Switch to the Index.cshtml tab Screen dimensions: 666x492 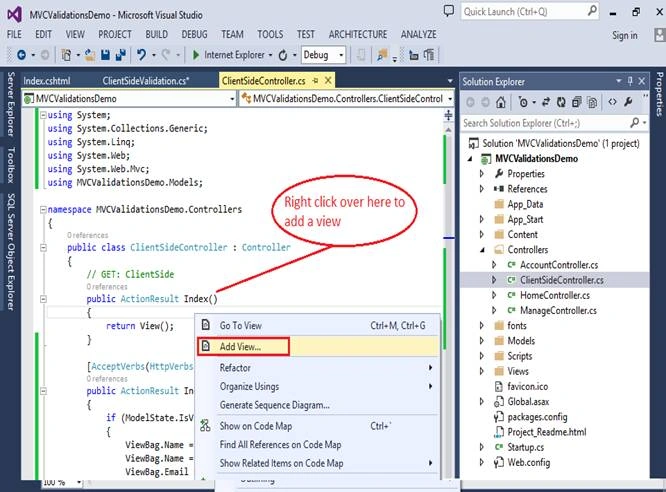47,81
